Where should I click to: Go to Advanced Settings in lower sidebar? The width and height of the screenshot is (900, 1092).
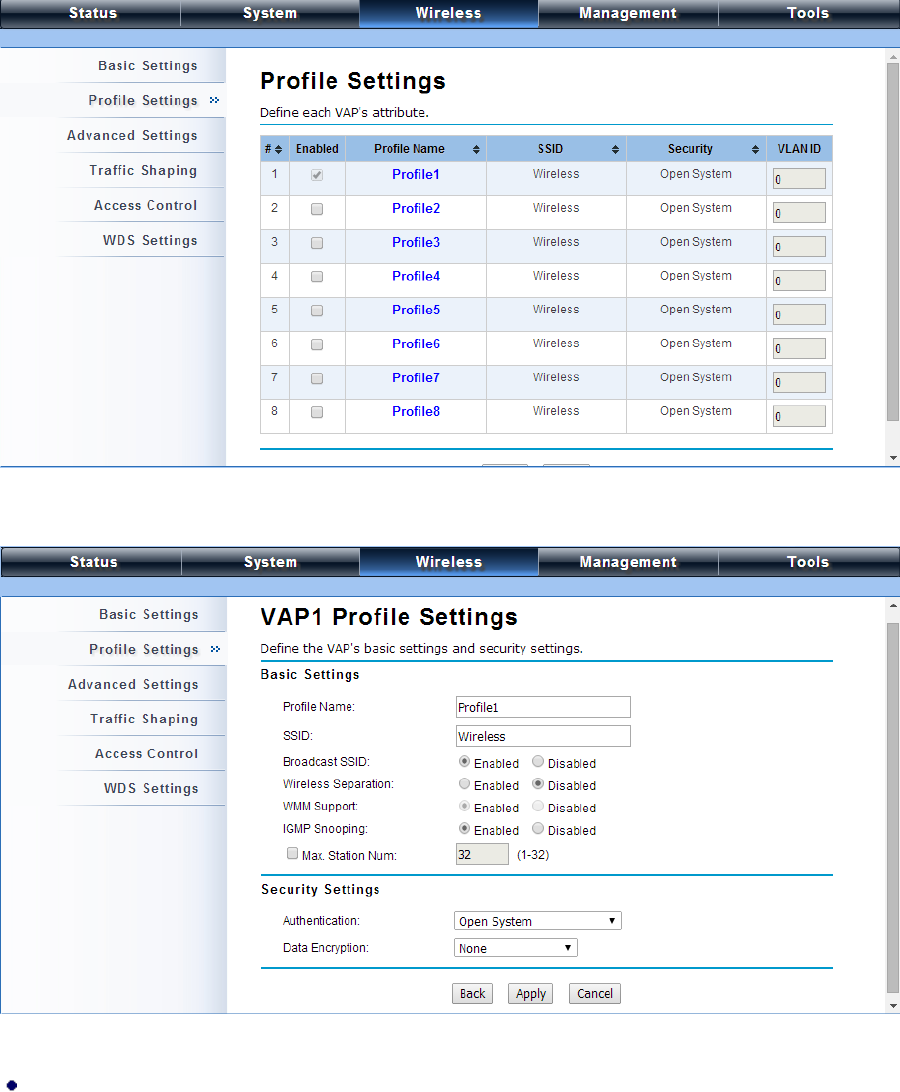click(x=133, y=684)
